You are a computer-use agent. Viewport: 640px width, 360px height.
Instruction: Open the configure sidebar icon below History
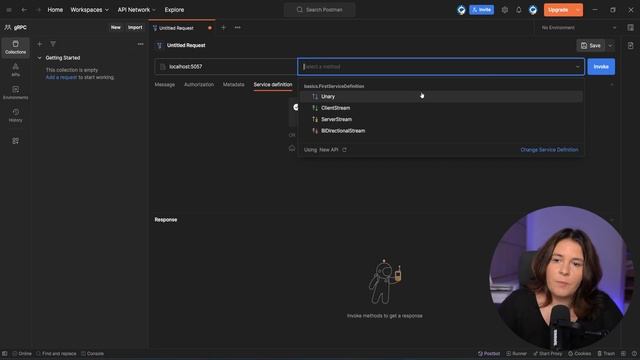(16, 141)
